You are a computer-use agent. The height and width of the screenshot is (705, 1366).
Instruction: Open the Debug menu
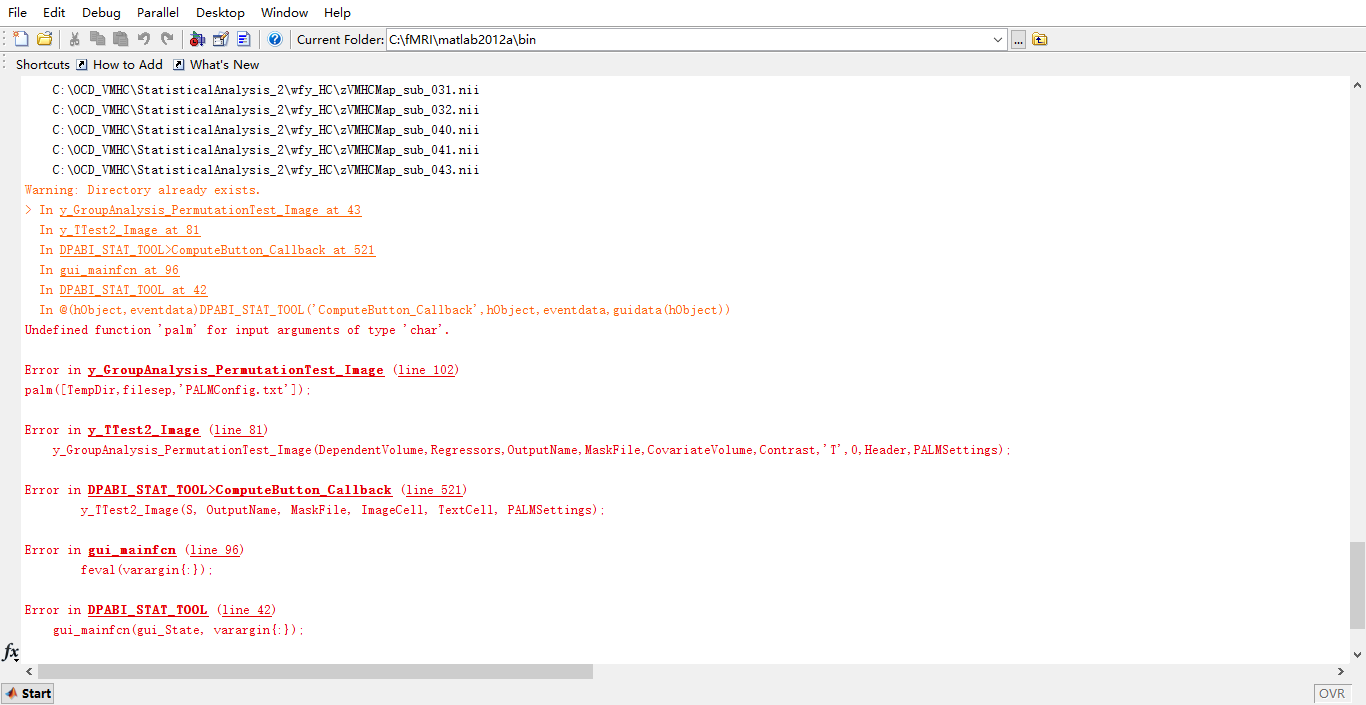click(x=101, y=12)
